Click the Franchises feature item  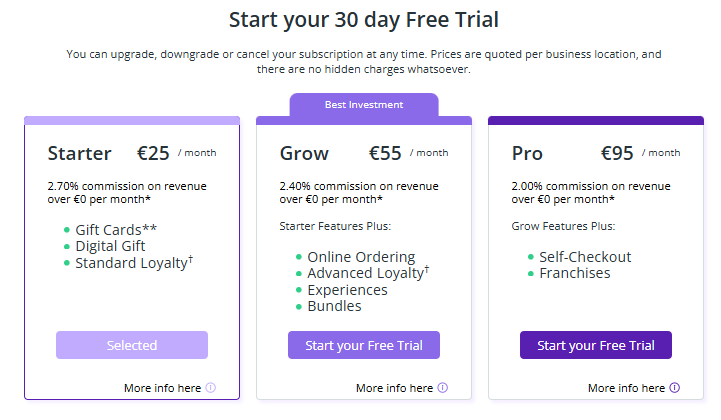pos(574,273)
